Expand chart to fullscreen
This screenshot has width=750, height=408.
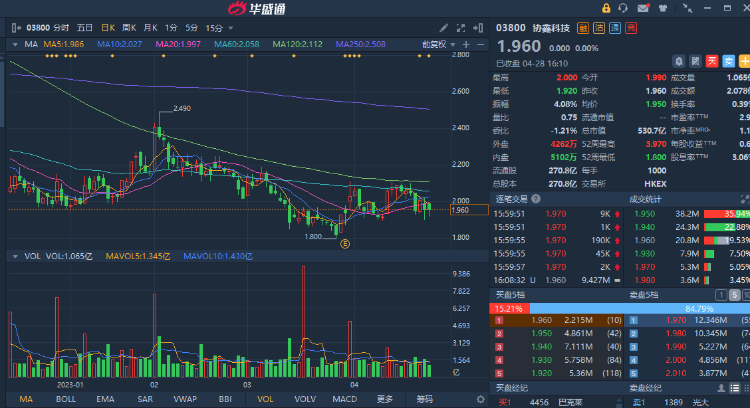tap(461, 28)
